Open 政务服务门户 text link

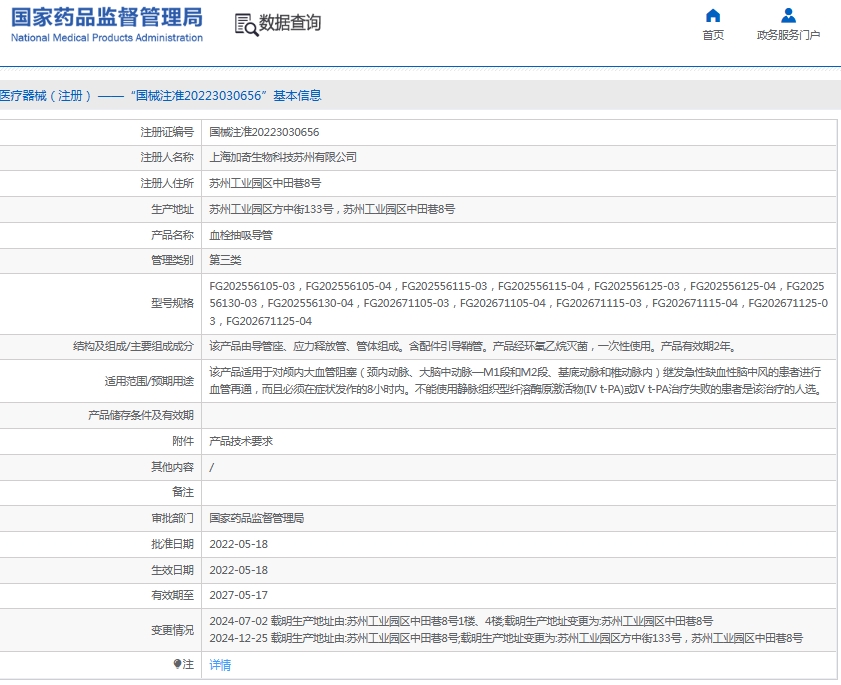[788, 35]
